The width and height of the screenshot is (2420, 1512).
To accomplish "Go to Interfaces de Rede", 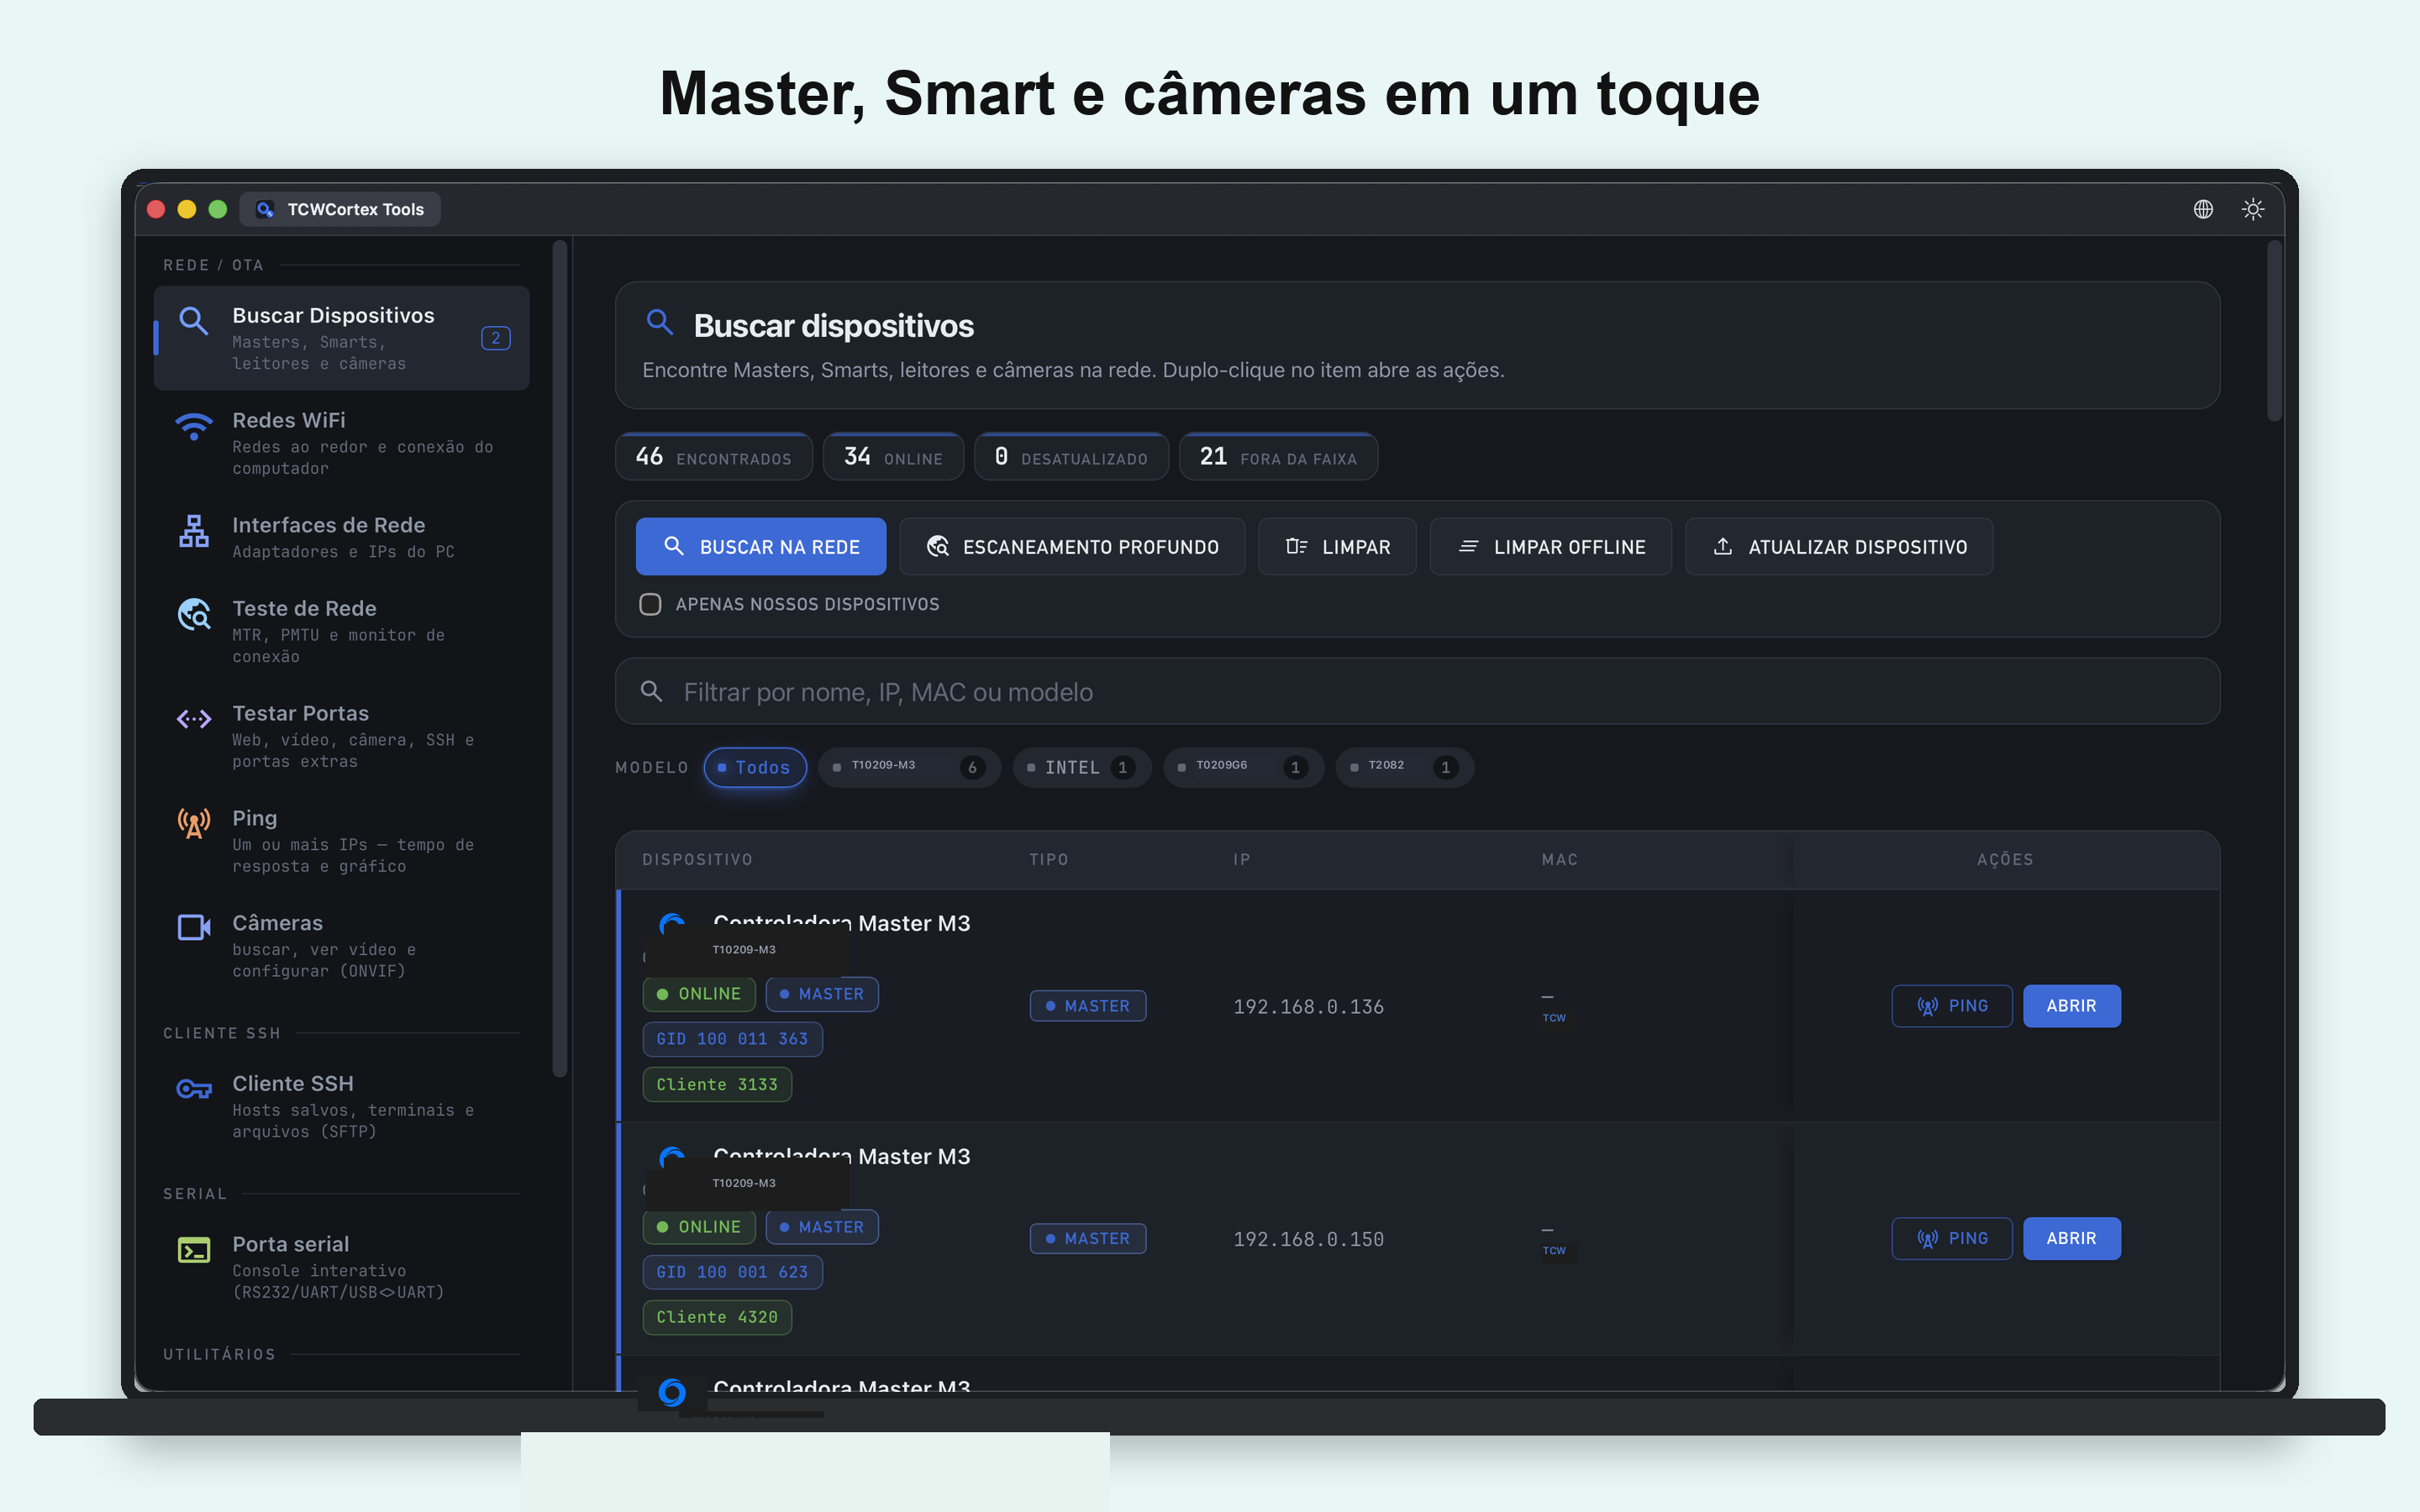I will (341, 537).
